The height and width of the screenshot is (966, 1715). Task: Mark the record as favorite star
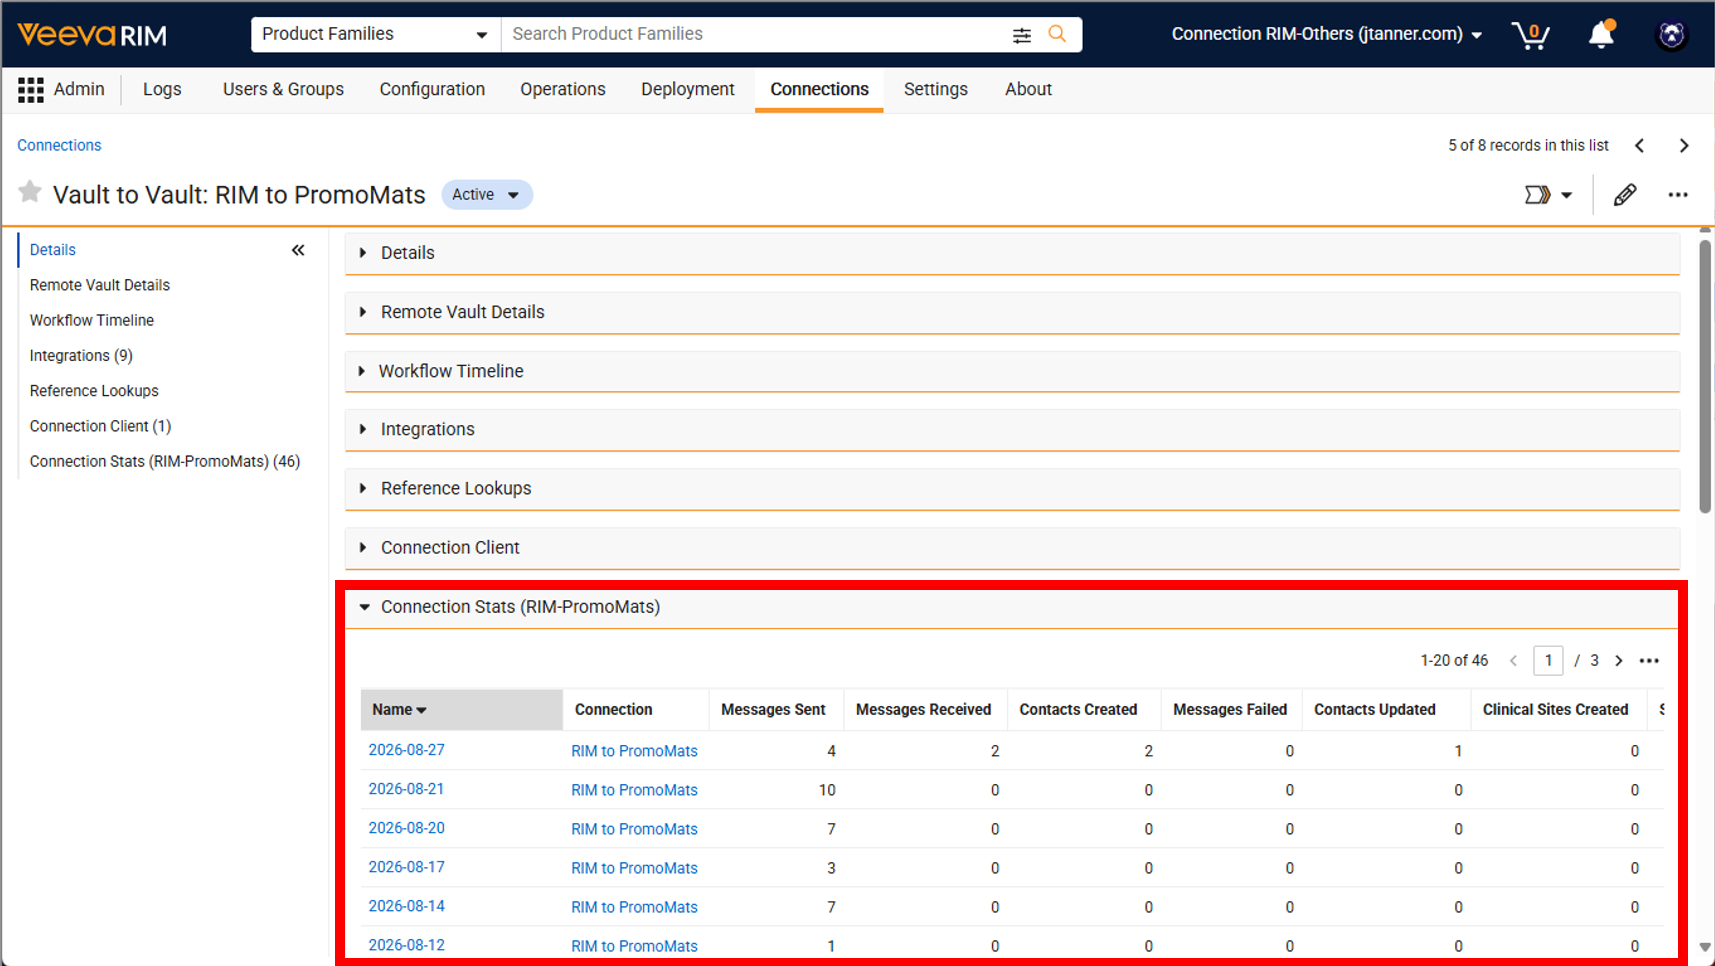[30, 192]
